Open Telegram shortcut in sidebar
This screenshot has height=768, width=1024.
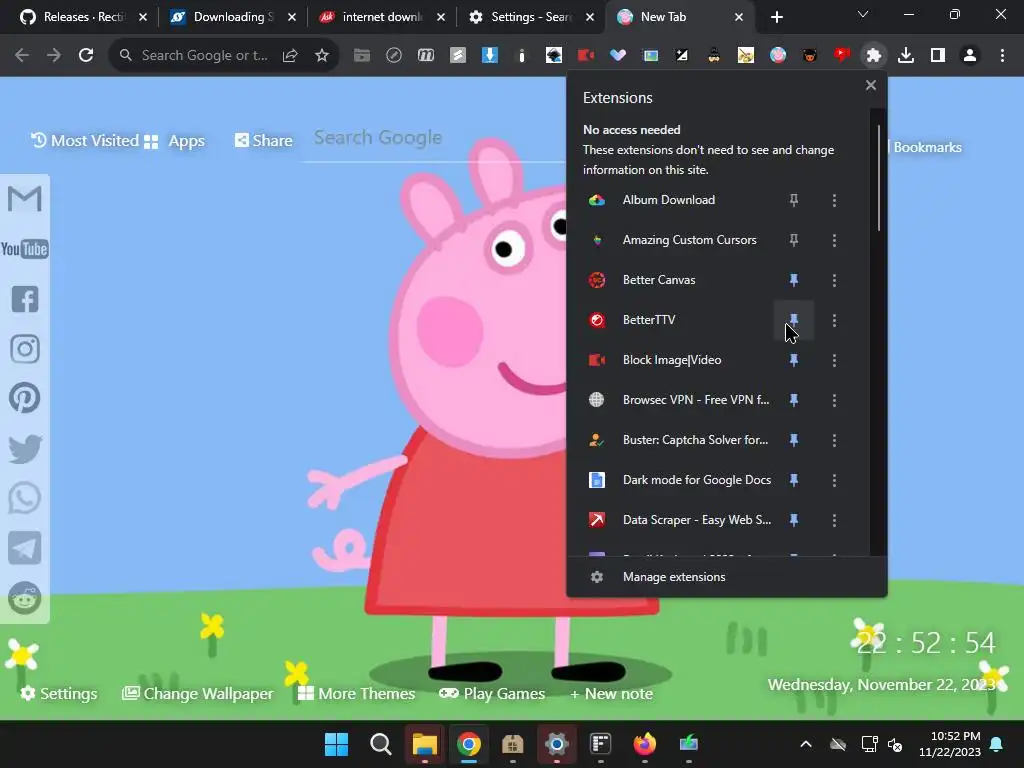point(25,548)
